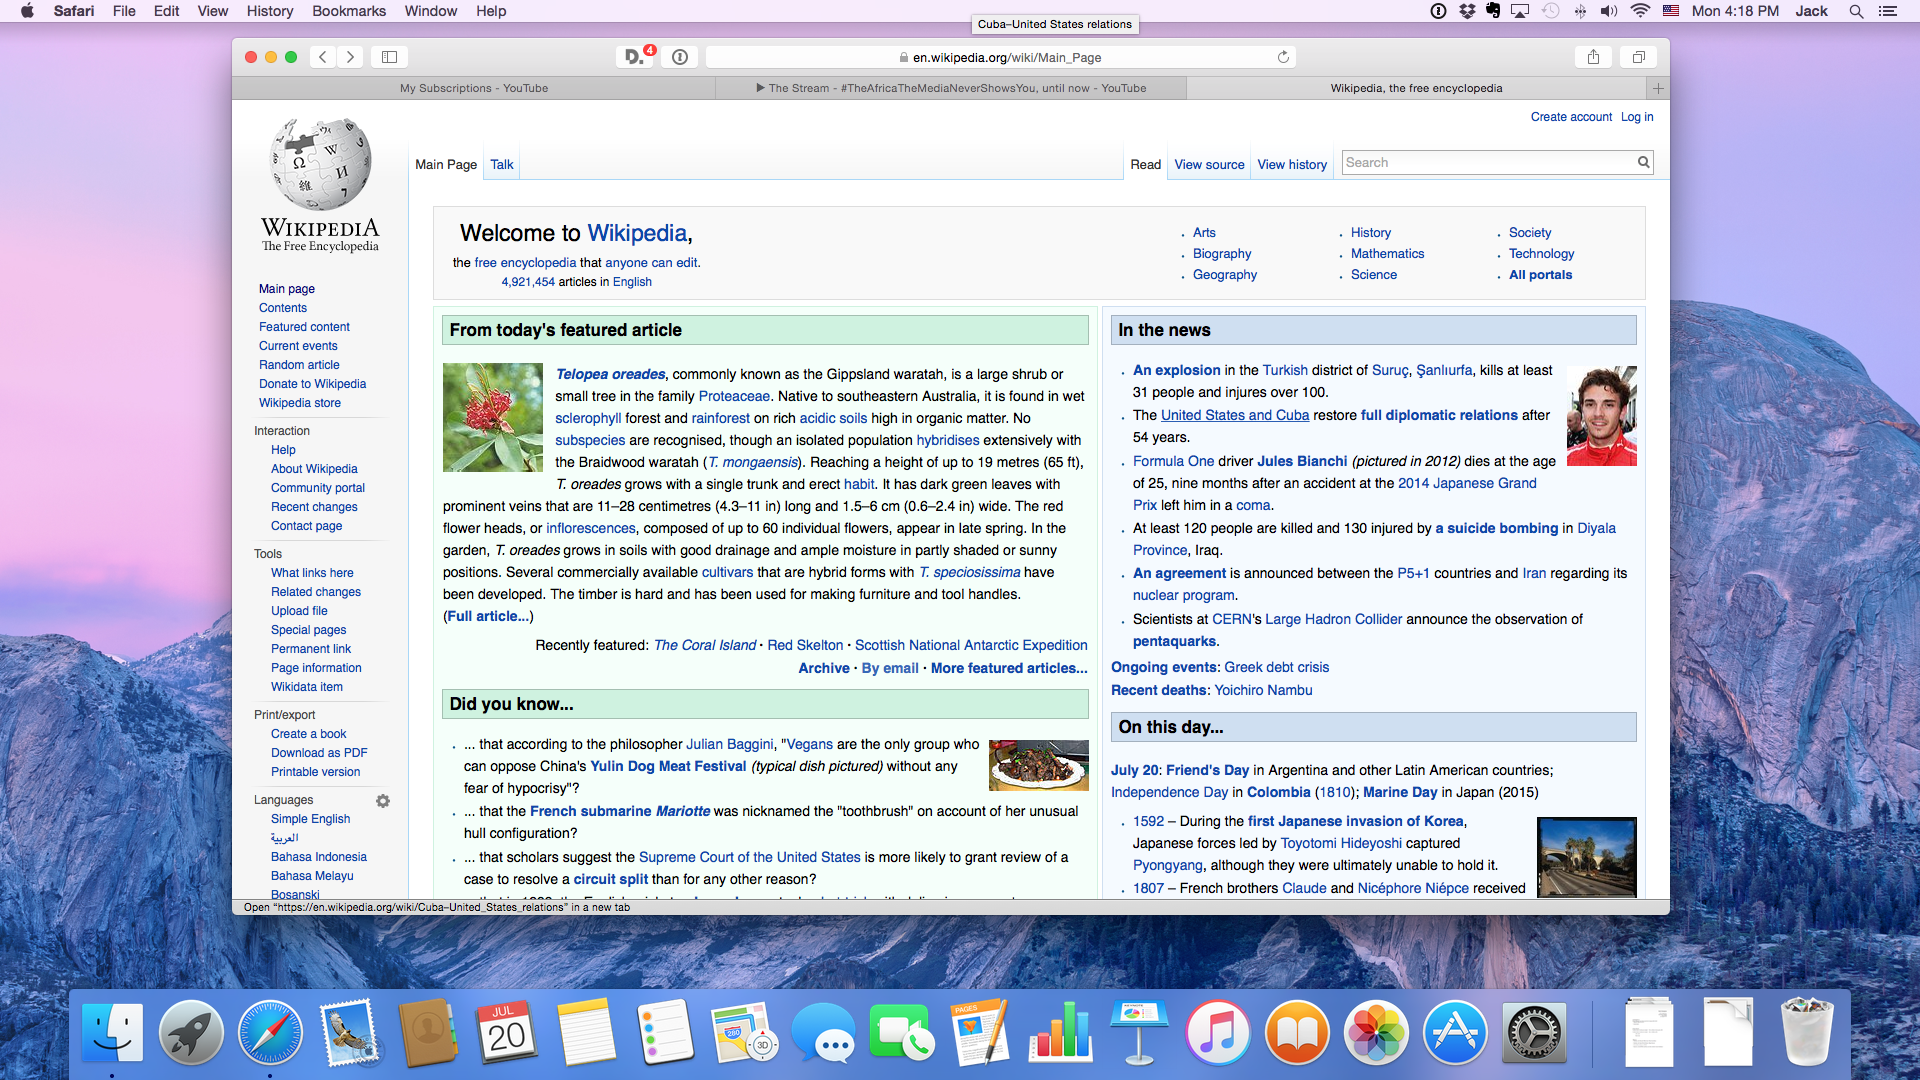Open Wi-Fi status menu
Screen dimensions: 1920x1080
pyautogui.click(x=1640, y=11)
